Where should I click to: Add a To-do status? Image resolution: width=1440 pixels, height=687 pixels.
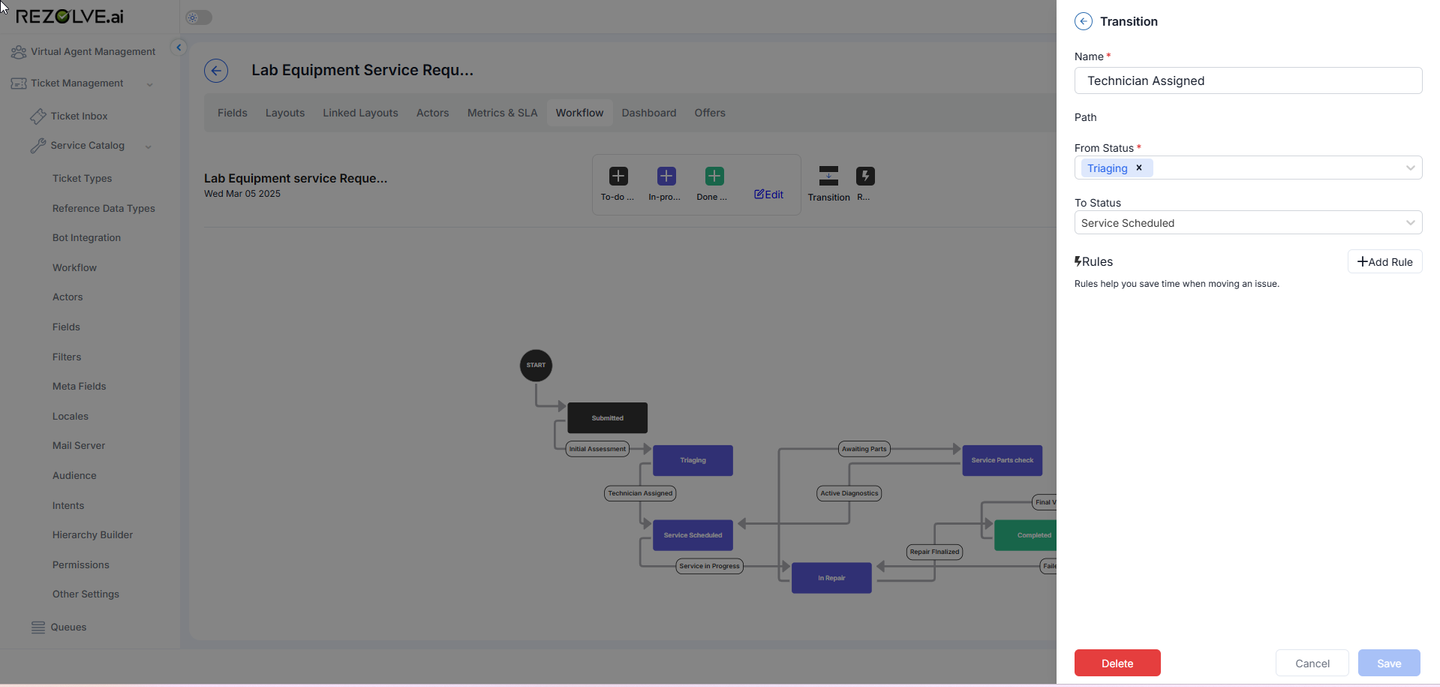pyautogui.click(x=618, y=176)
